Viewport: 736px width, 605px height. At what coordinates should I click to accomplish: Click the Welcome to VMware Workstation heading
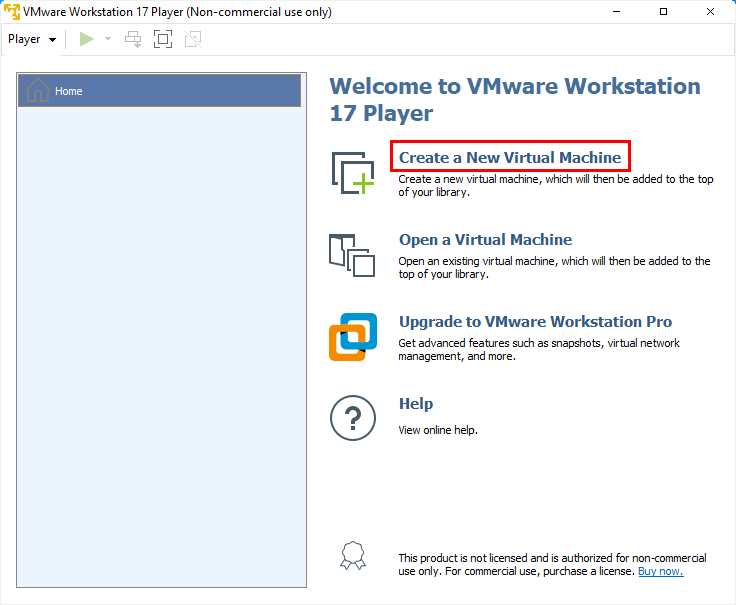click(x=515, y=100)
